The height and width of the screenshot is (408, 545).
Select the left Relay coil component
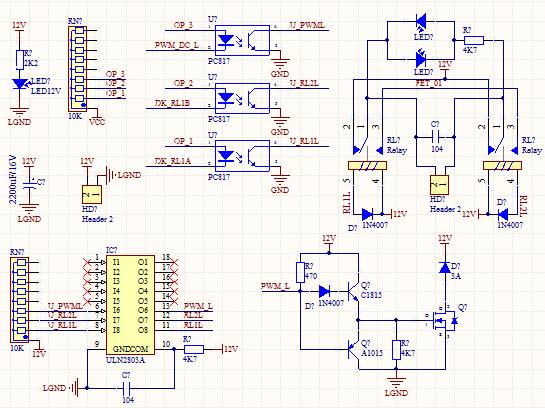tap(367, 166)
